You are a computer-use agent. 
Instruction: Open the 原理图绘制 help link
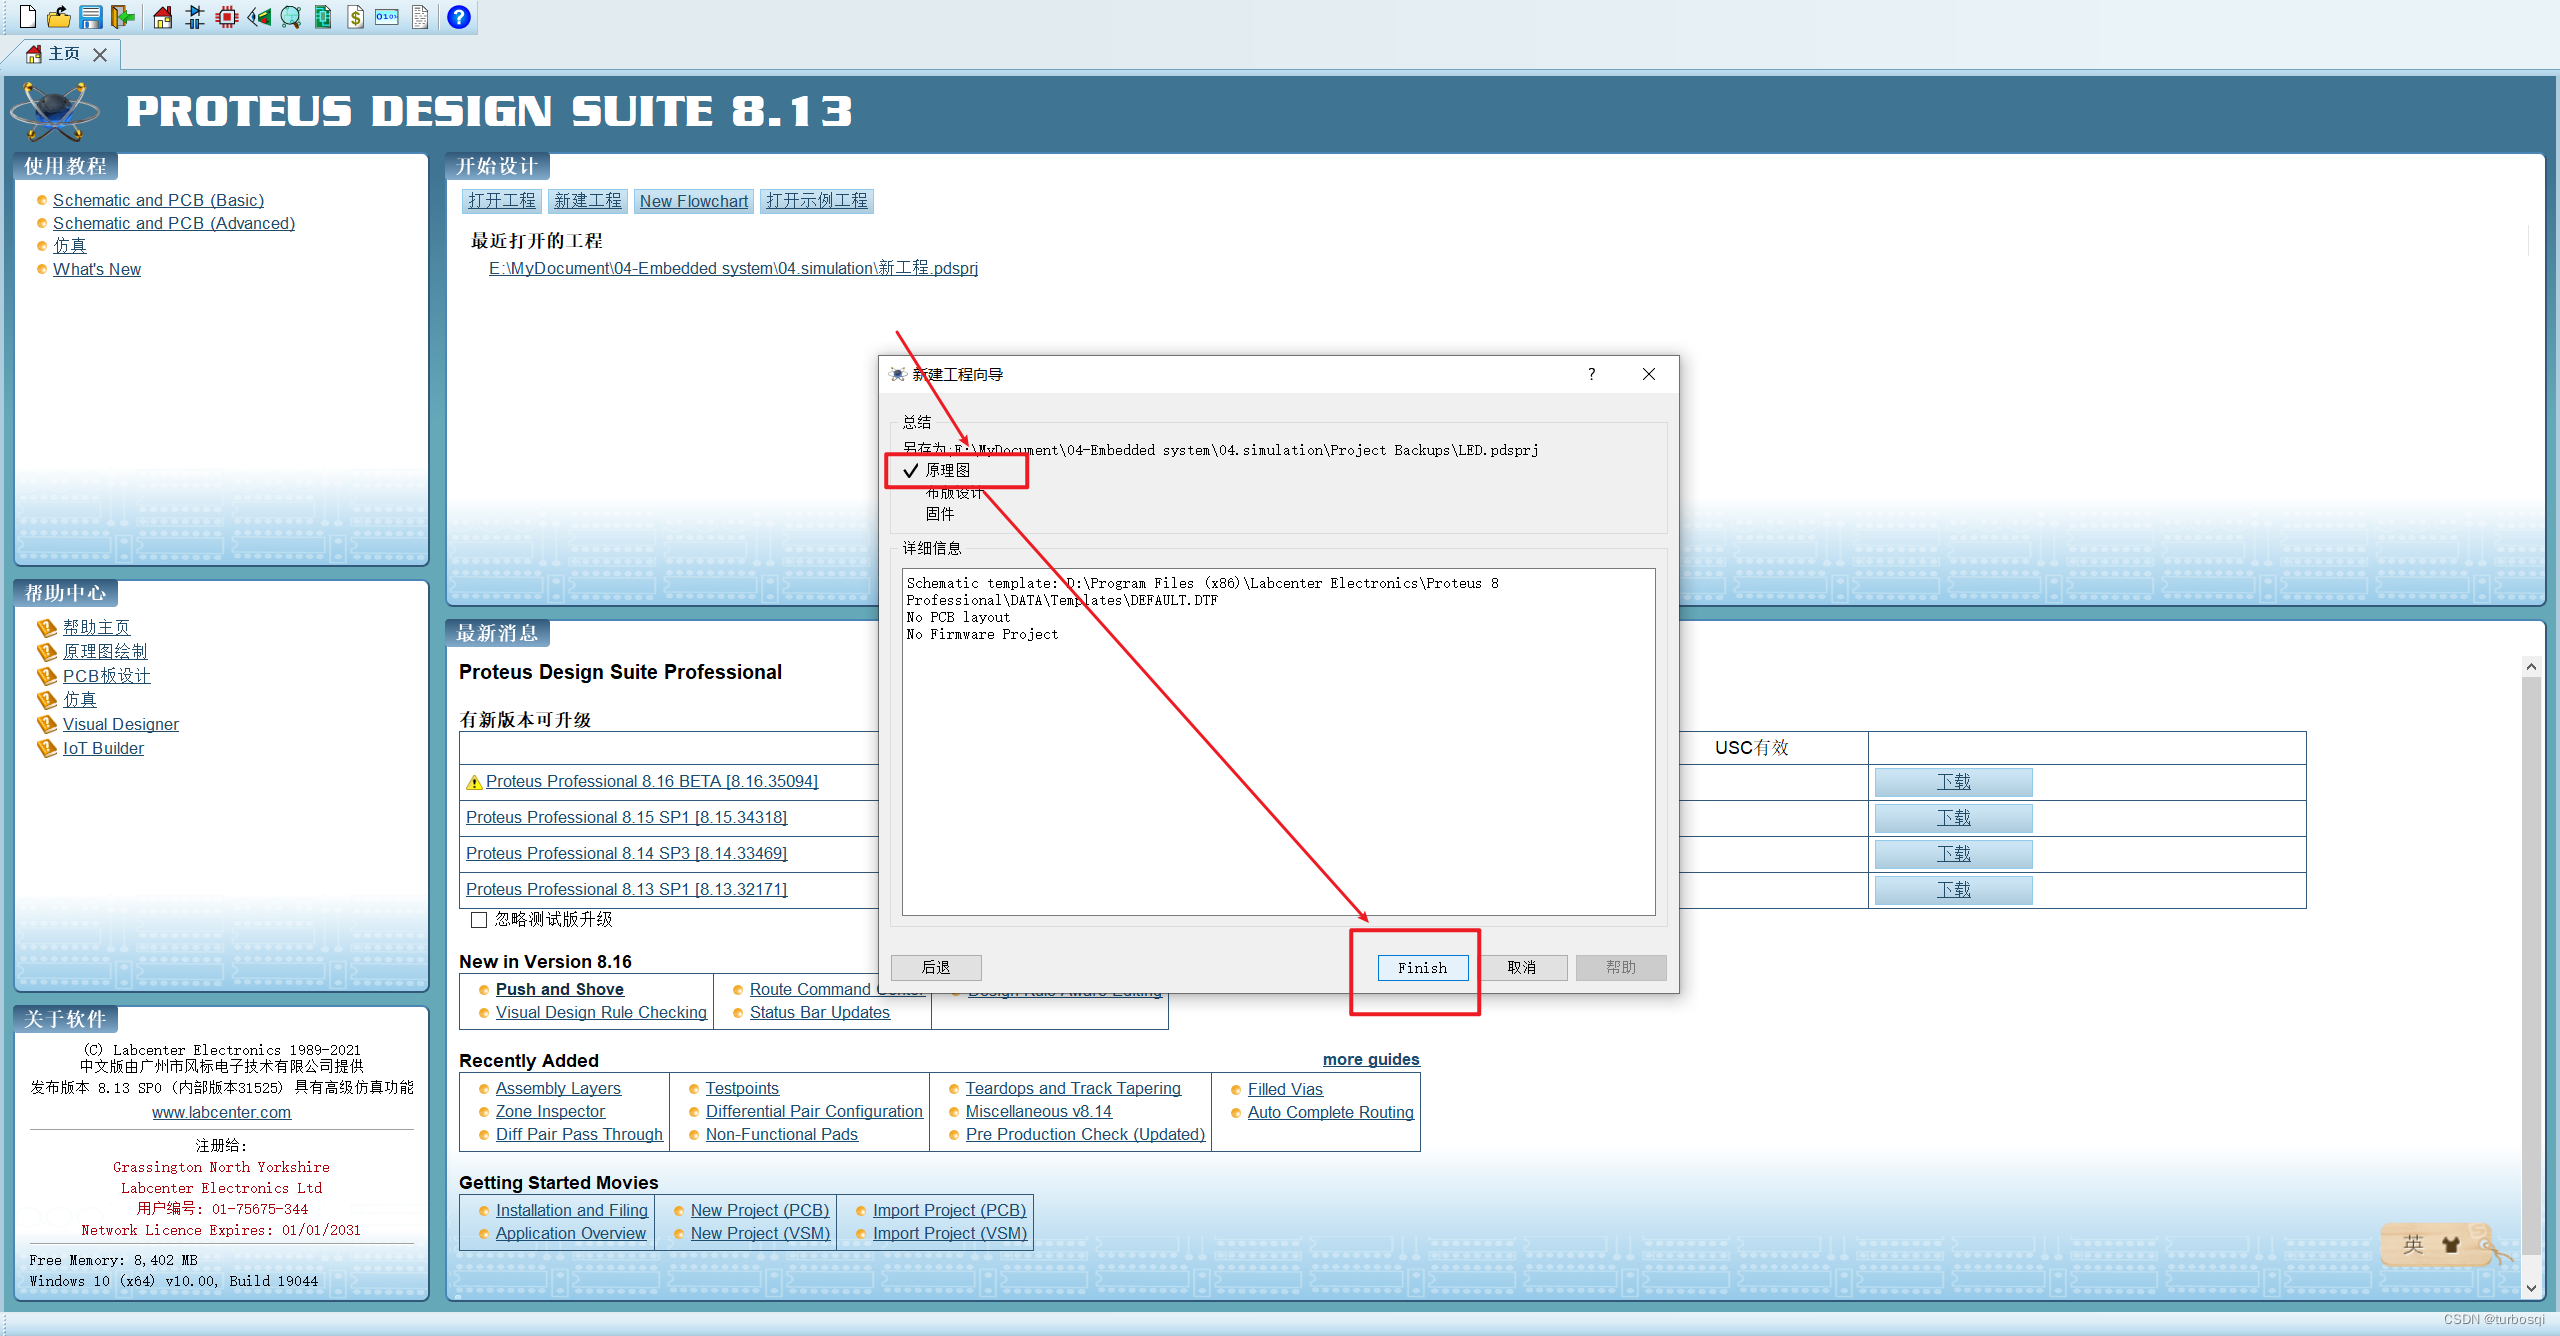click(x=105, y=652)
